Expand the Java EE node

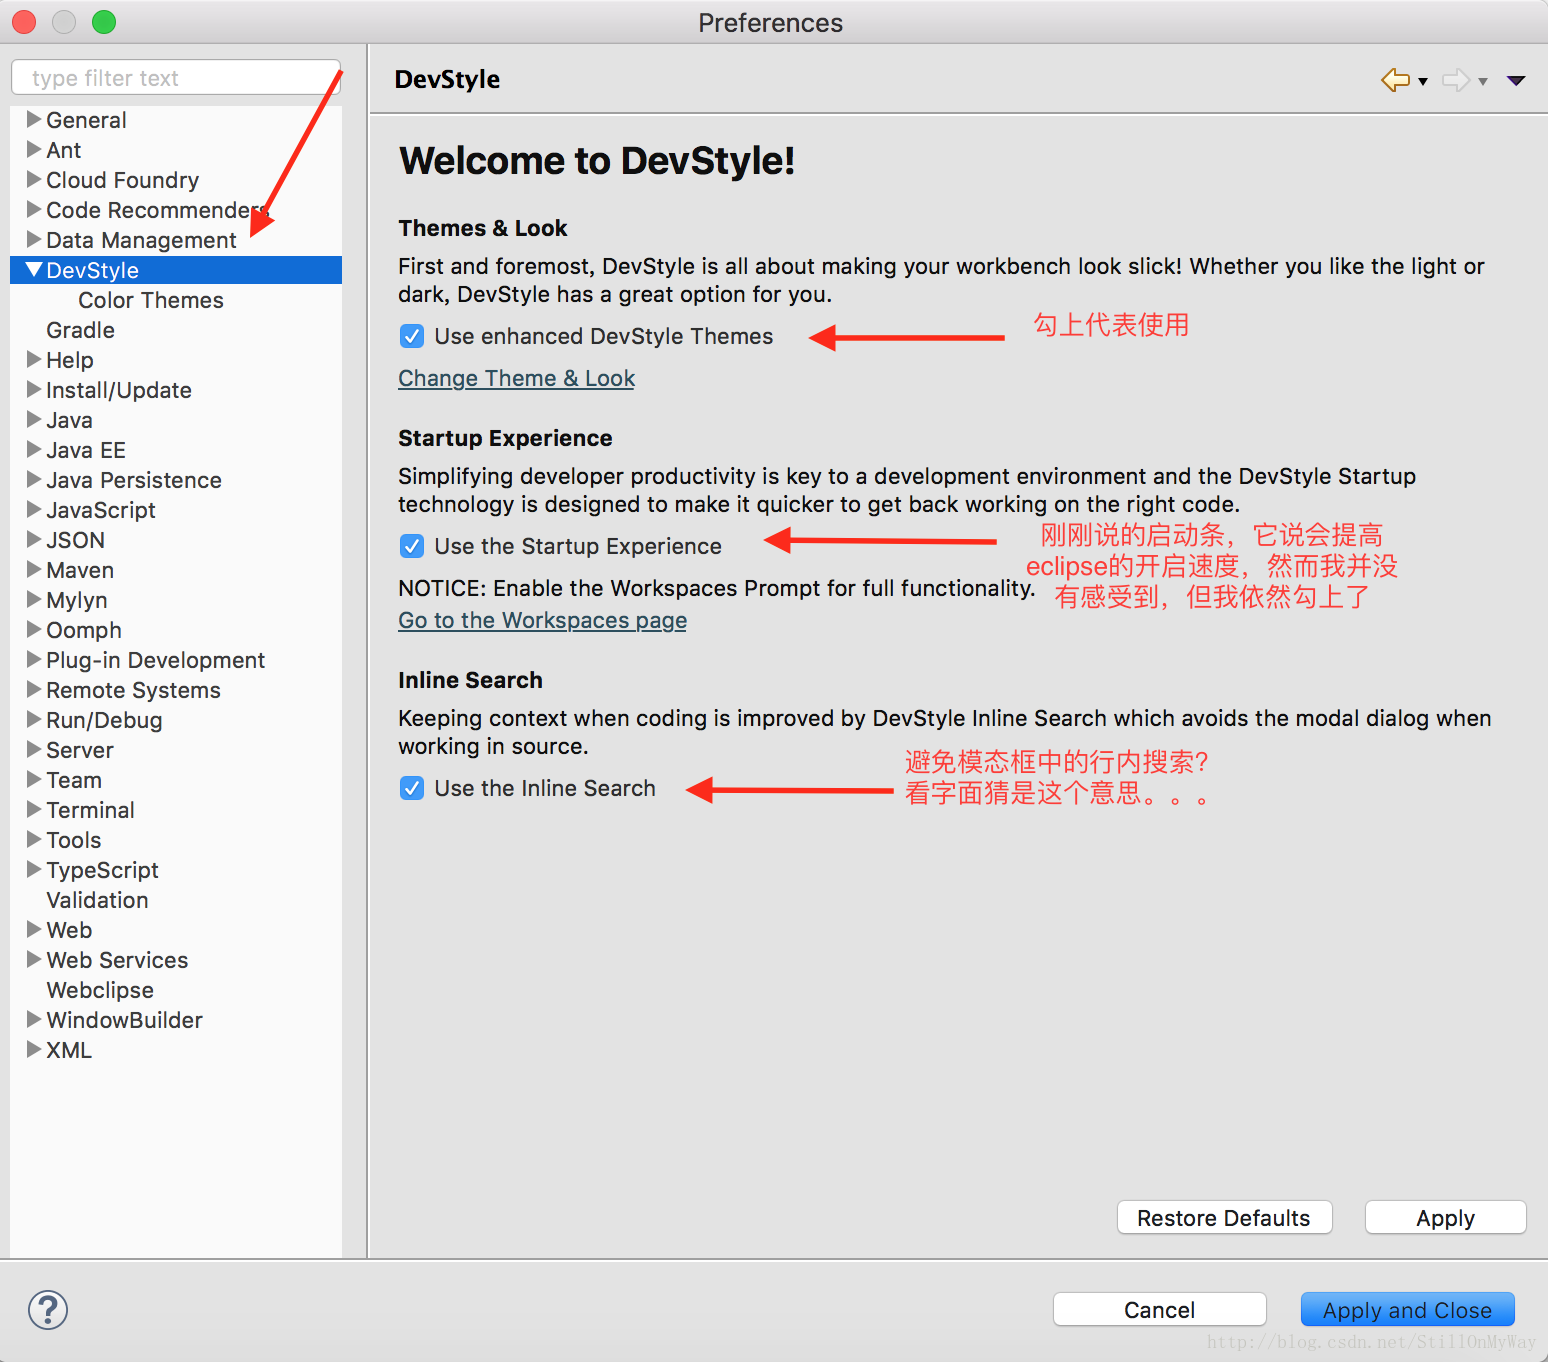point(34,449)
